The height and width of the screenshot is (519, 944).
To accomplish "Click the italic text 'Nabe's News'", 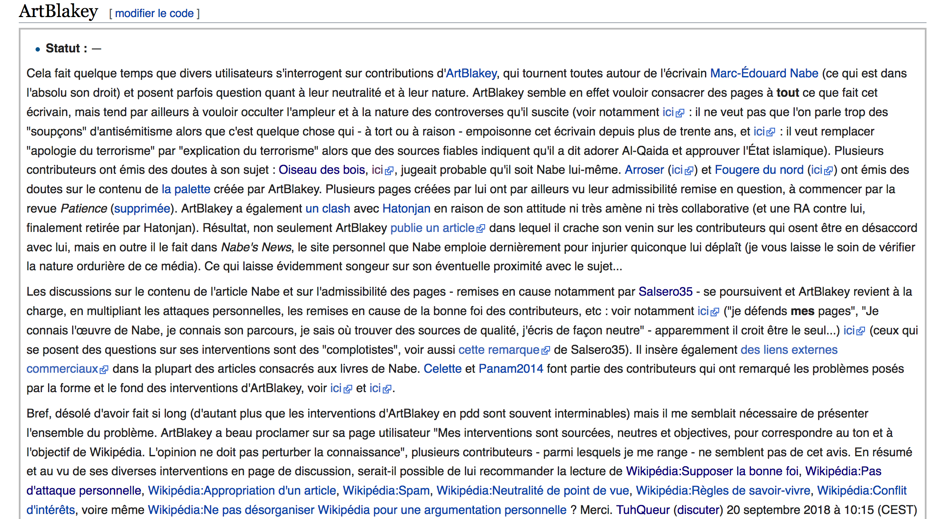I will 256,247.
